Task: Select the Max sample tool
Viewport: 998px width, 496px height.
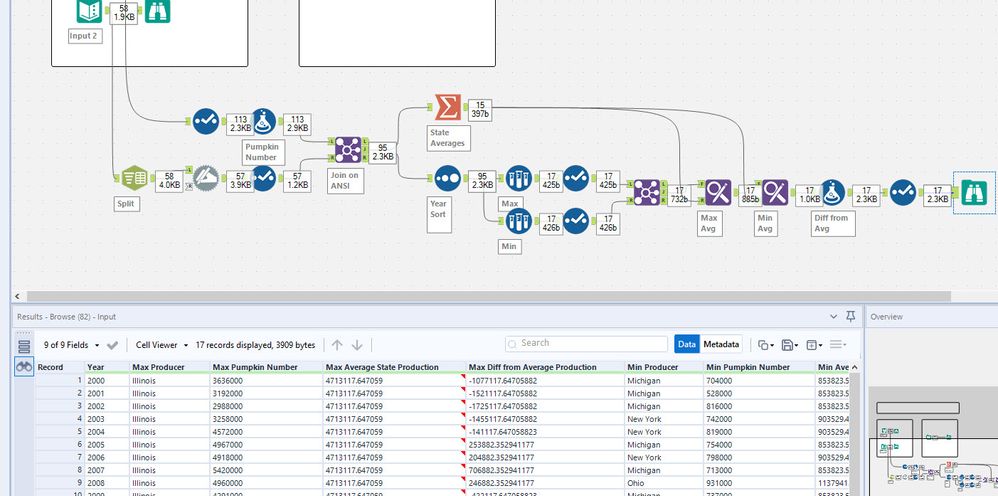Action: click(x=518, y=179)
